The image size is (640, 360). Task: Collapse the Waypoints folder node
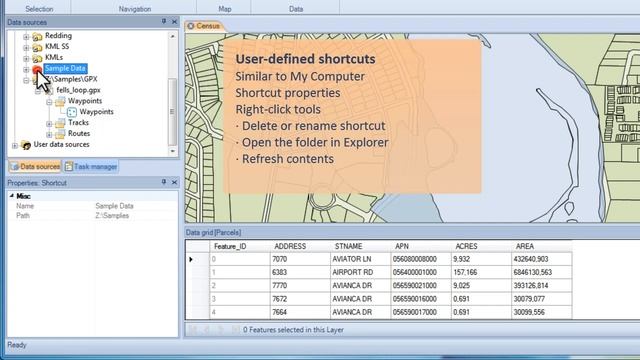(49, 102)
